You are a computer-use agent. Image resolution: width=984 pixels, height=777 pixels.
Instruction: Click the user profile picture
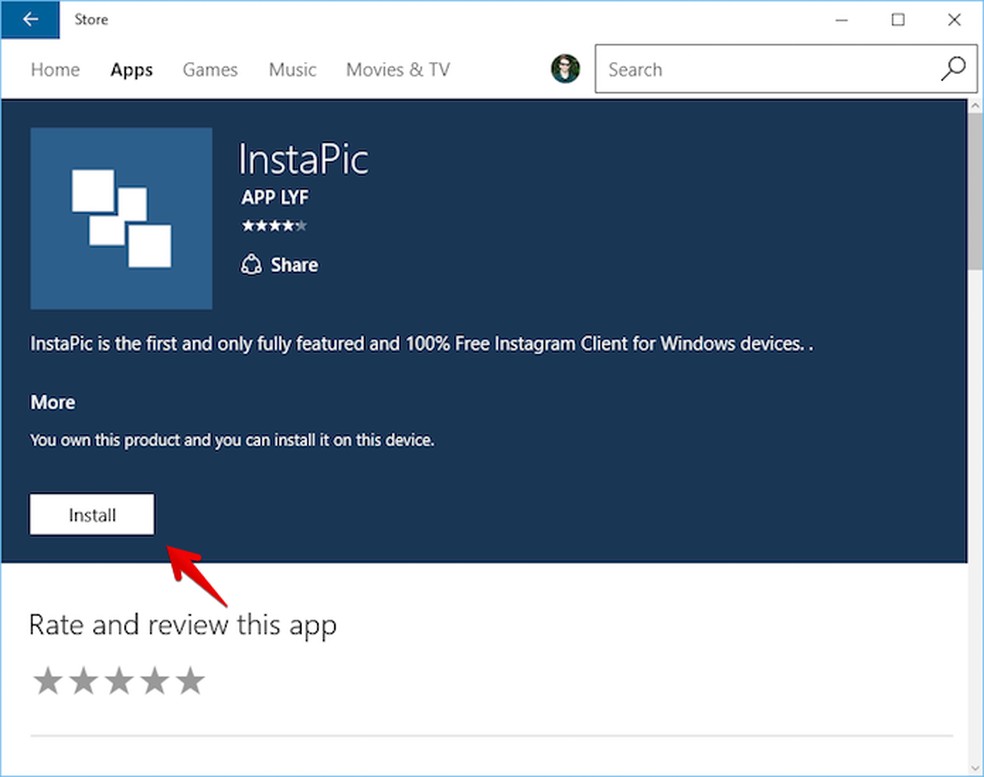click(x=566, y=69)
